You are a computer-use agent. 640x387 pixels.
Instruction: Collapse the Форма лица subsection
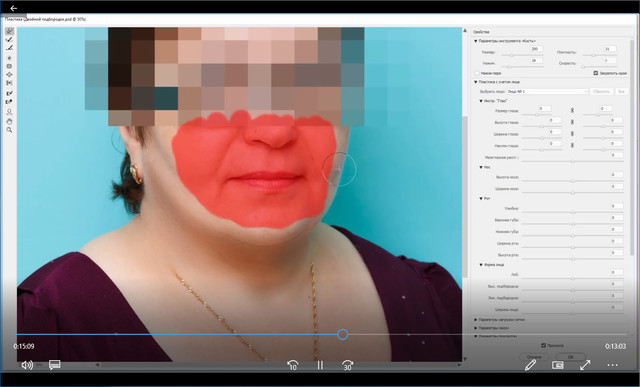[x=481, y=265]
